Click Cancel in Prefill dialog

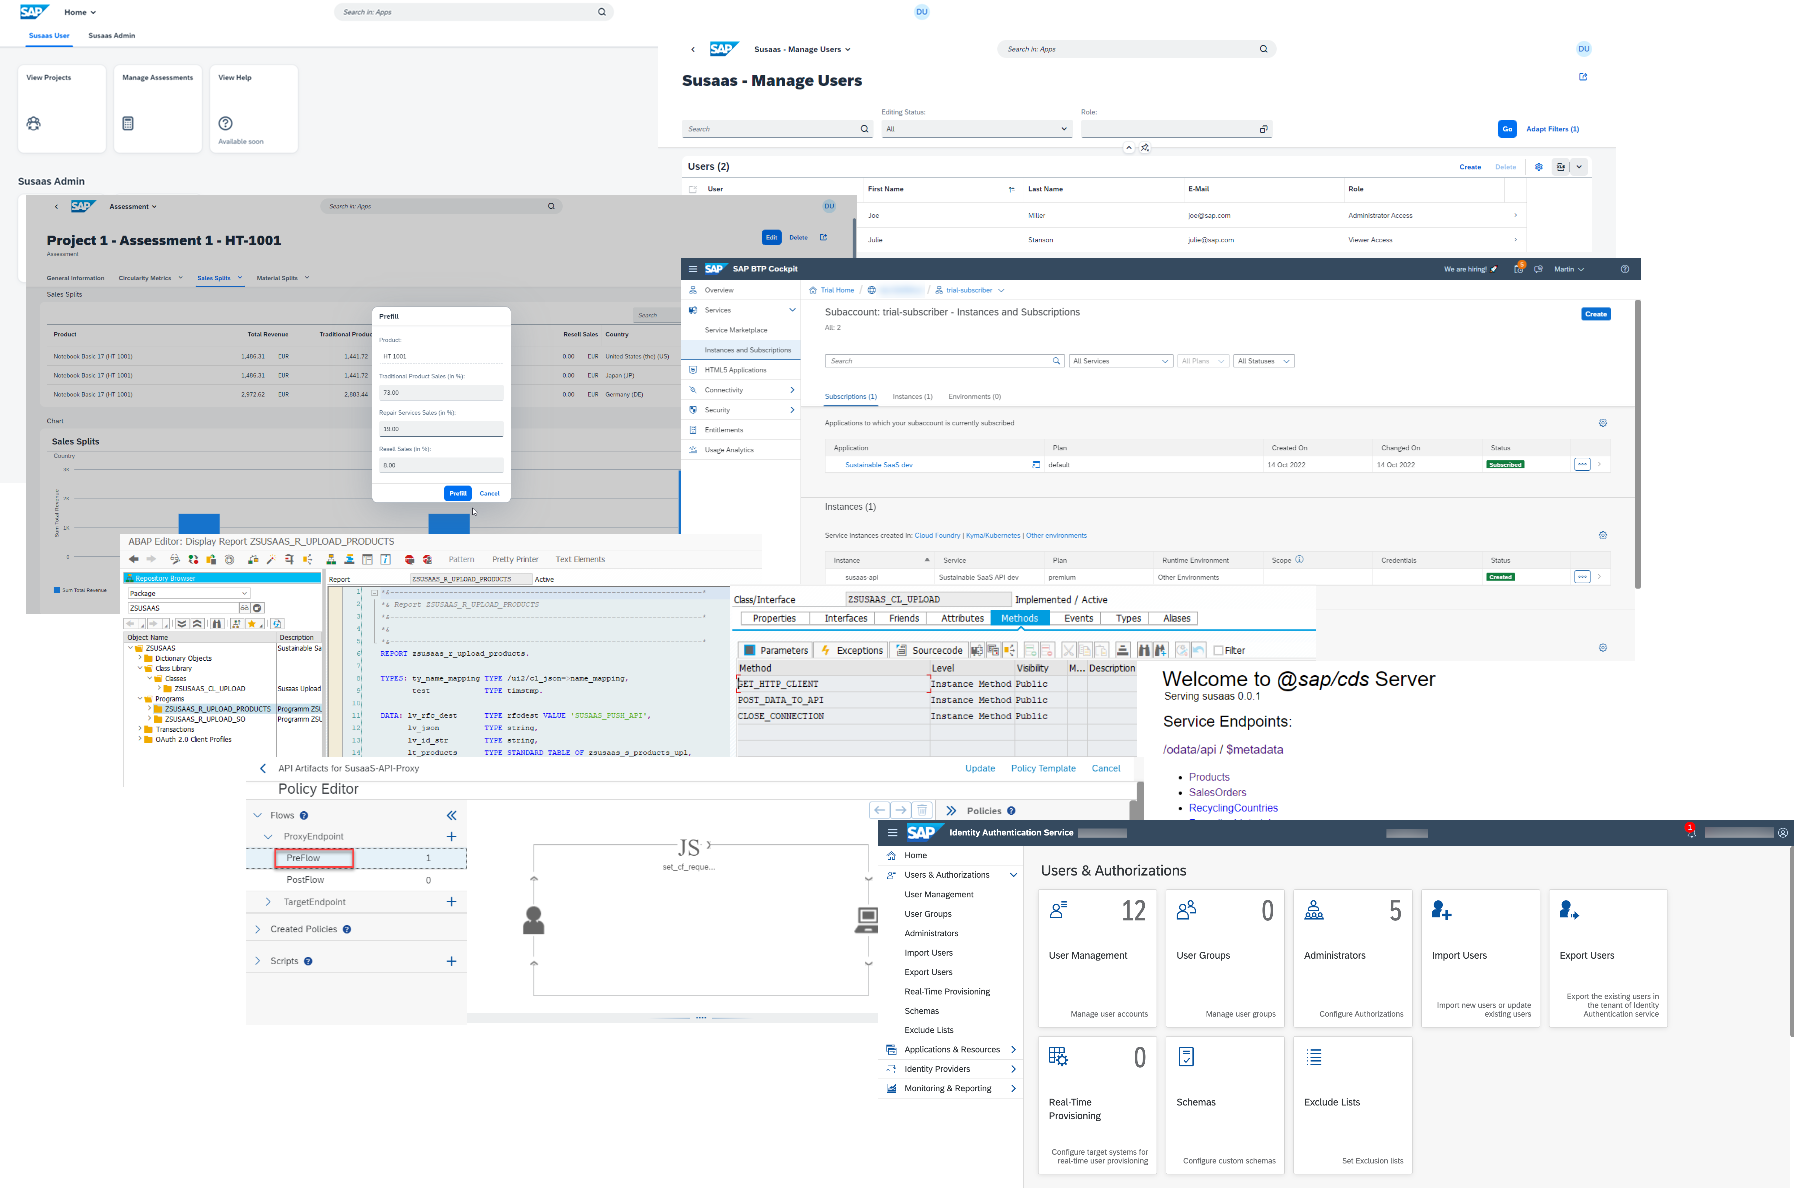pyautogui.click(x=489, y=493)
